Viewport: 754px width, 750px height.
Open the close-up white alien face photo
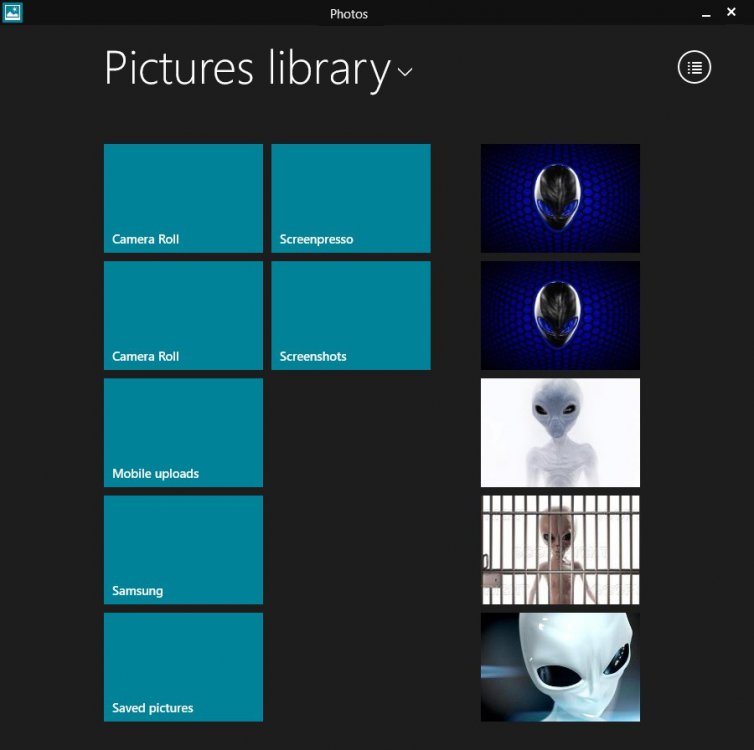coord(560,666)
